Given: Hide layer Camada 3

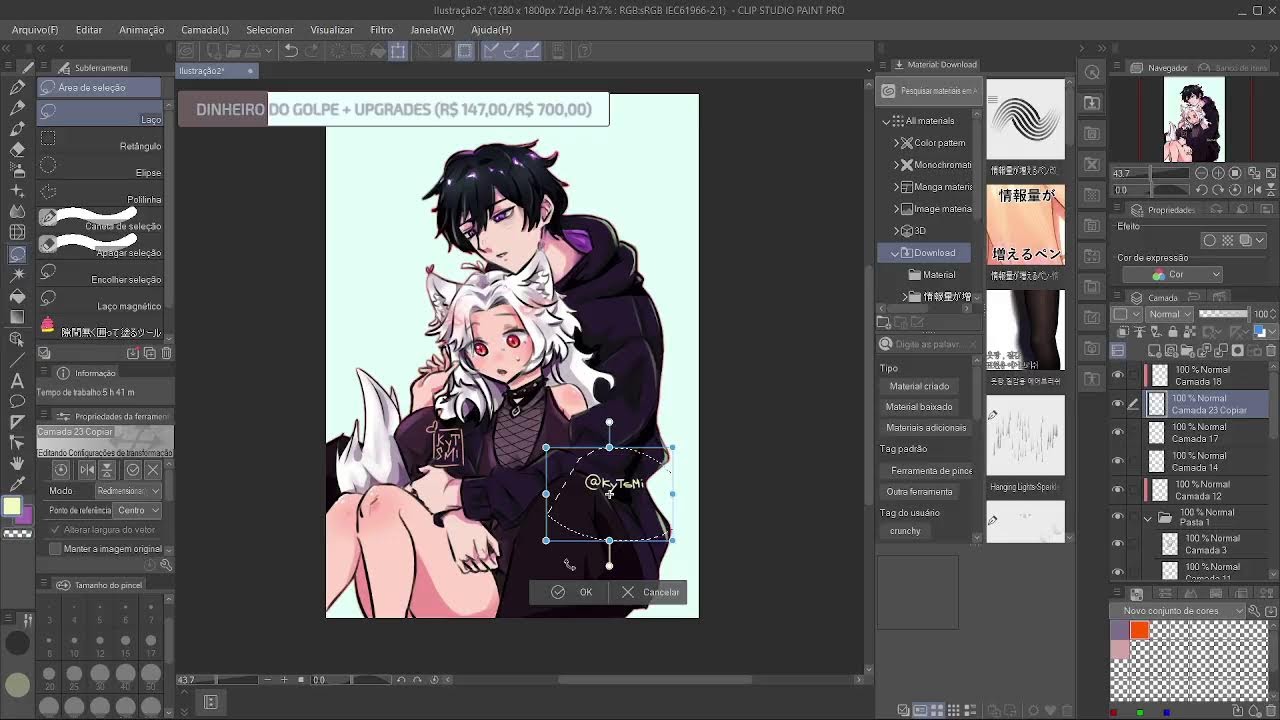Looking at the screenshot, I should (1118, 545).
